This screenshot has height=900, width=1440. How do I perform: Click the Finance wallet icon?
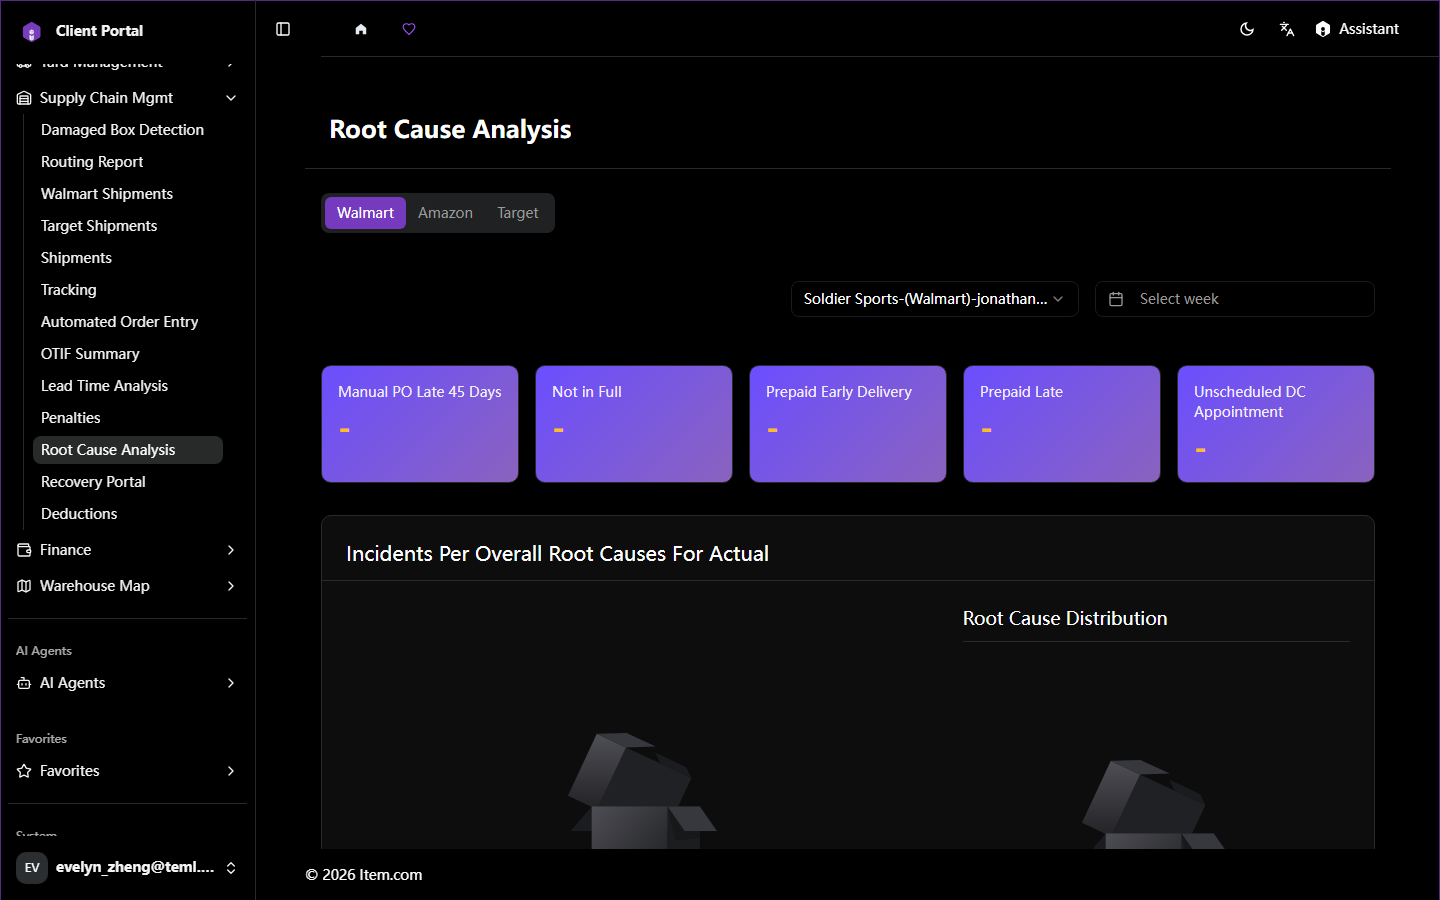pos(24,550)
